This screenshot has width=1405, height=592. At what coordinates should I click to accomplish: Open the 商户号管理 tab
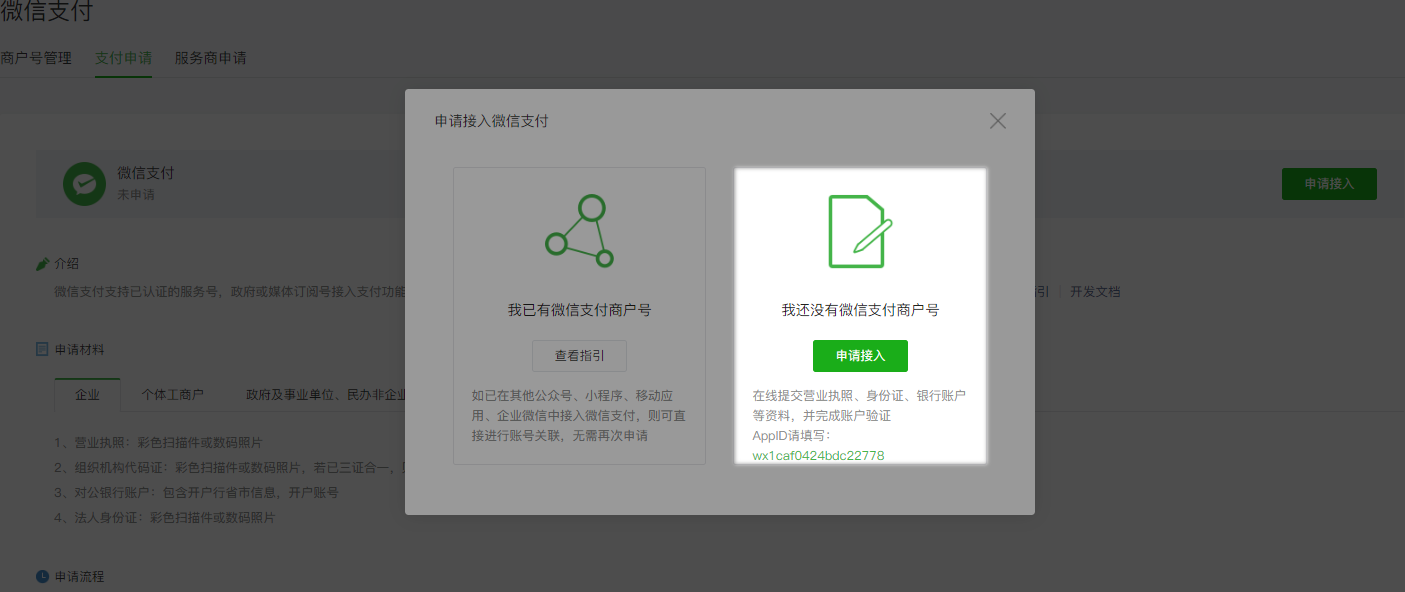click(36, 58)
